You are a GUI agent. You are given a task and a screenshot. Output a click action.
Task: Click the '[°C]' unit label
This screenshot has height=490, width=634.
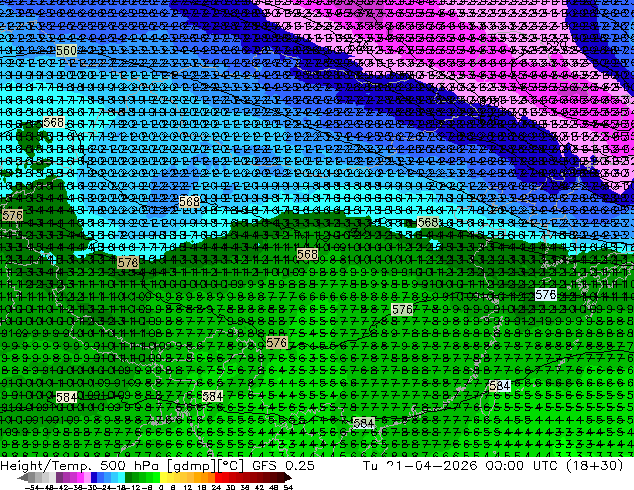(x=231, y=466)
